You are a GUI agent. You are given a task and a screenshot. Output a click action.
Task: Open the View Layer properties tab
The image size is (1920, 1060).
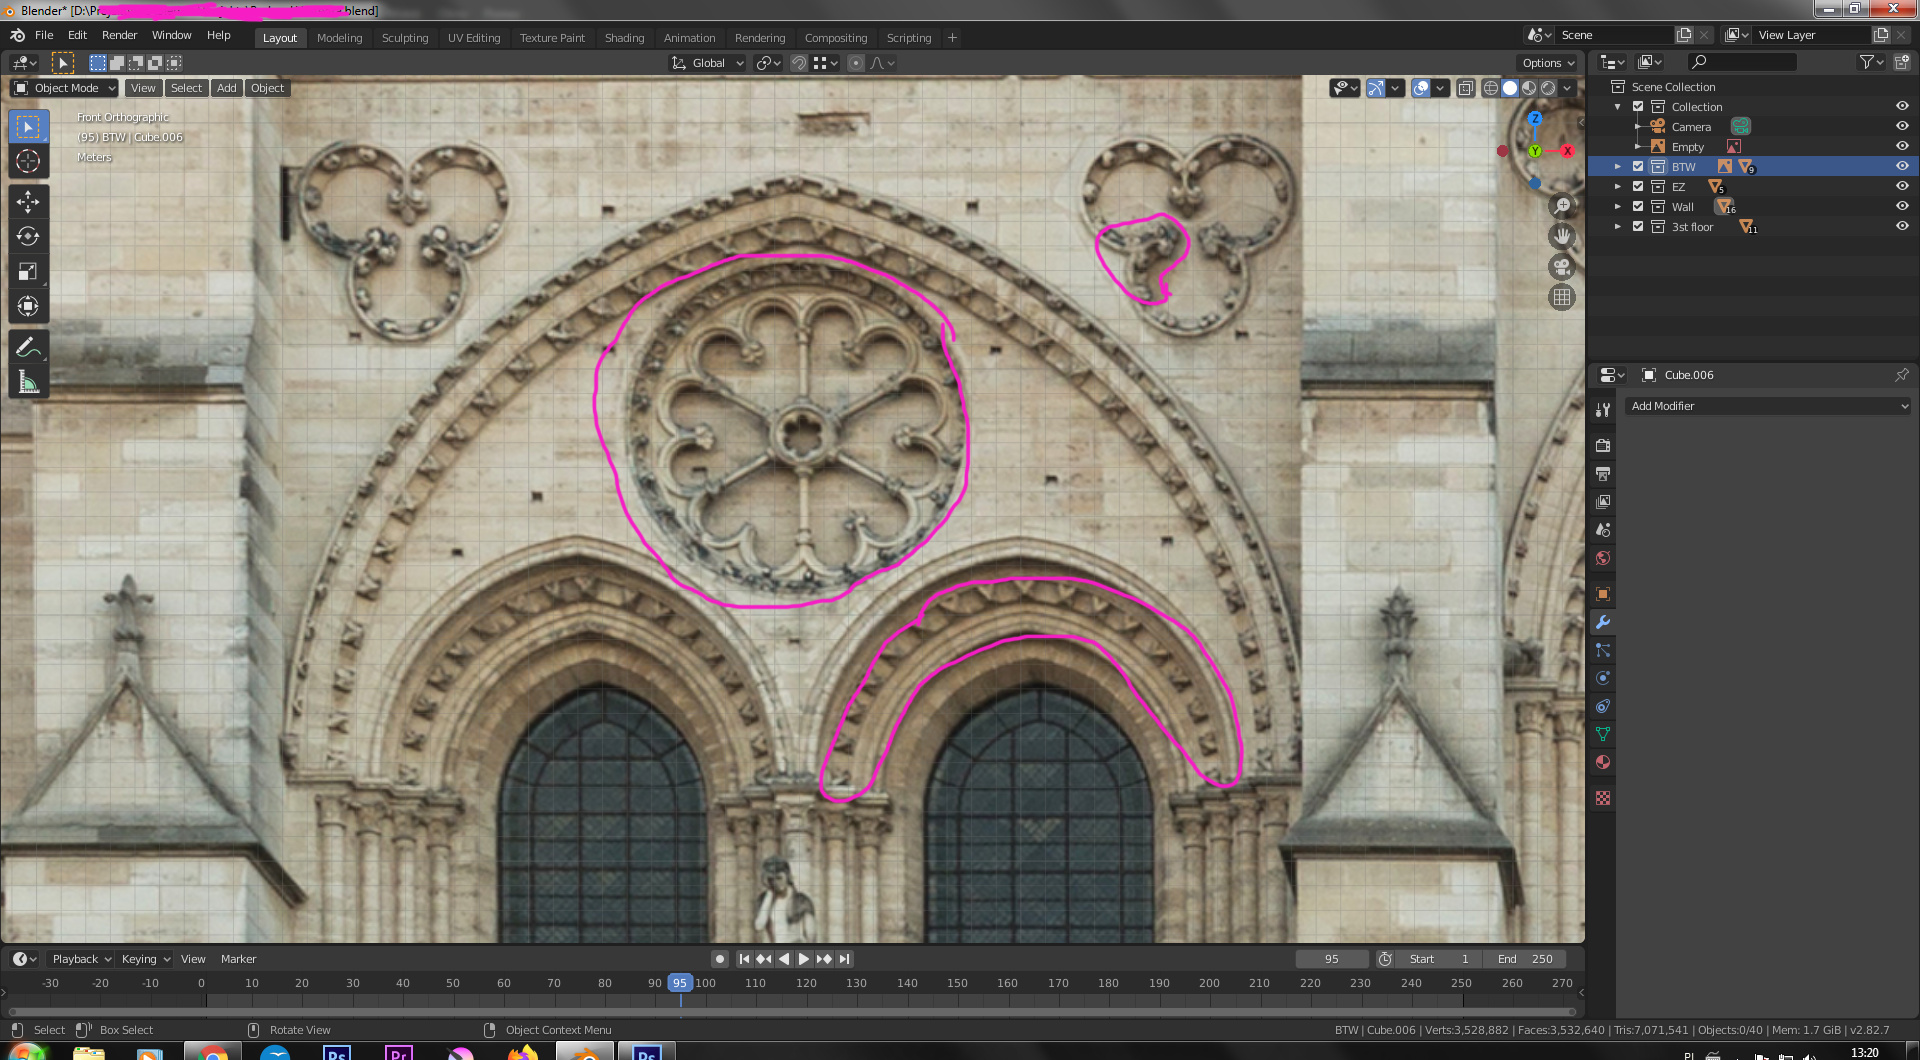tap(1603, 501)
